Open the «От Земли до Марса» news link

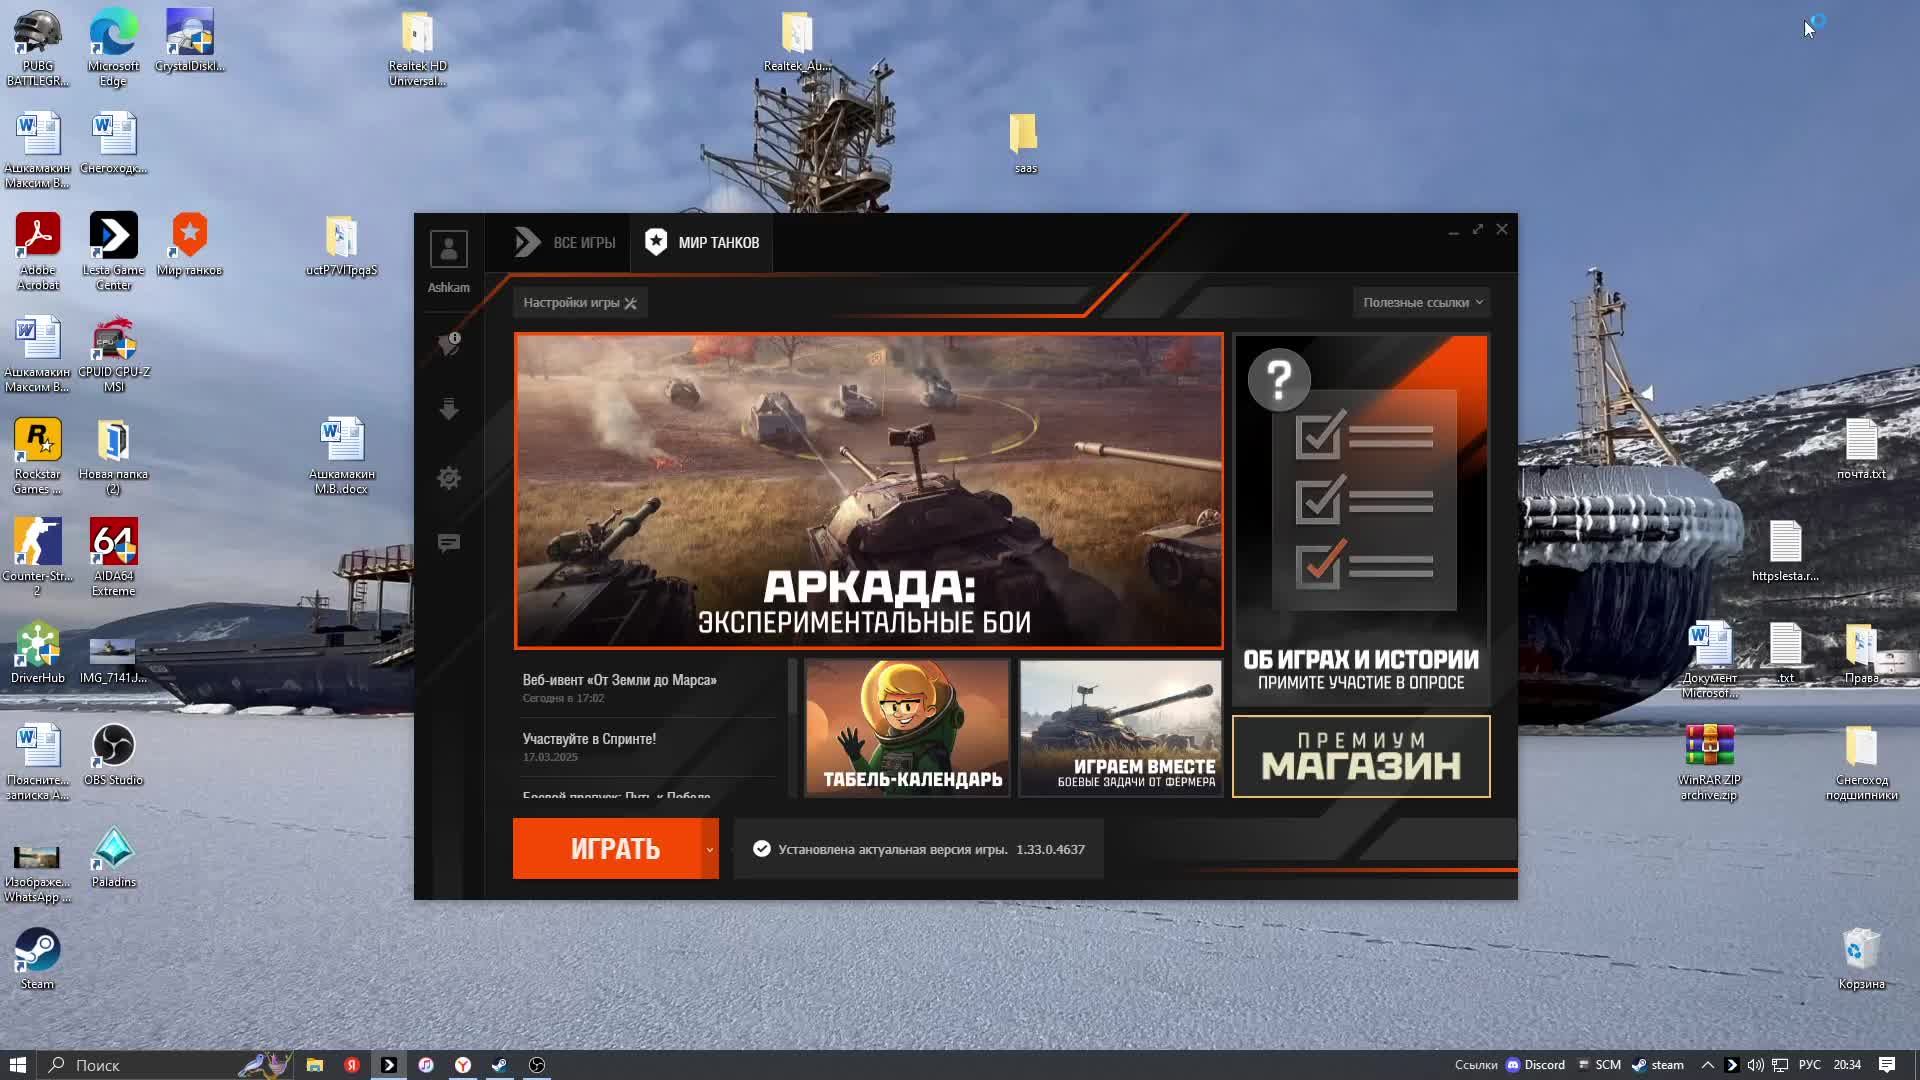pyautogui.click(x=619, y=680)
